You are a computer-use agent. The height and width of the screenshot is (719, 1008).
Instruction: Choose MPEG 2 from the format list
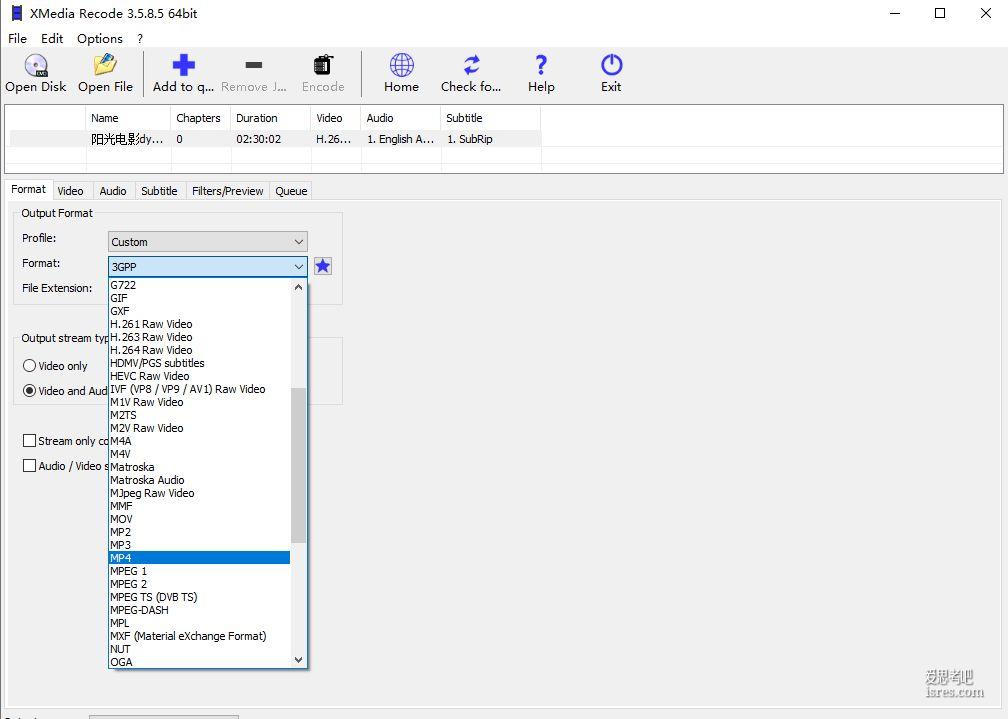[x=199, y=584]
